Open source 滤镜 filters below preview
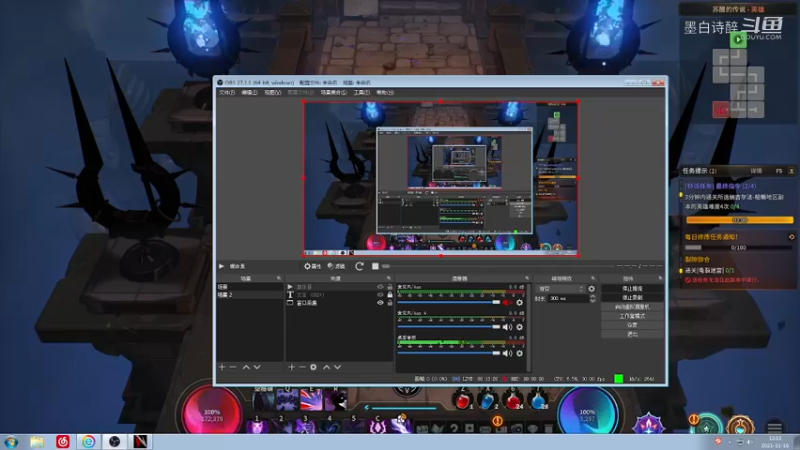Image resolution: width=800 pixels, height=450 pixels. pos(336,266)
